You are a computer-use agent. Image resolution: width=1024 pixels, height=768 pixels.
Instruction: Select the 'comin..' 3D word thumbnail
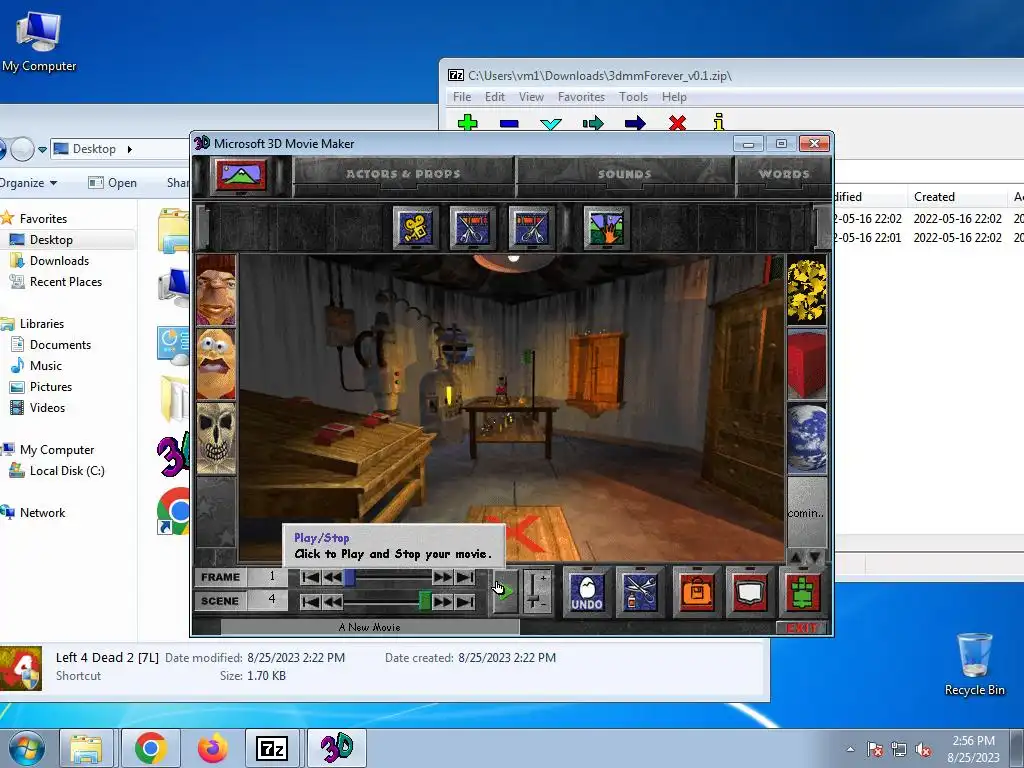(807, 511)
